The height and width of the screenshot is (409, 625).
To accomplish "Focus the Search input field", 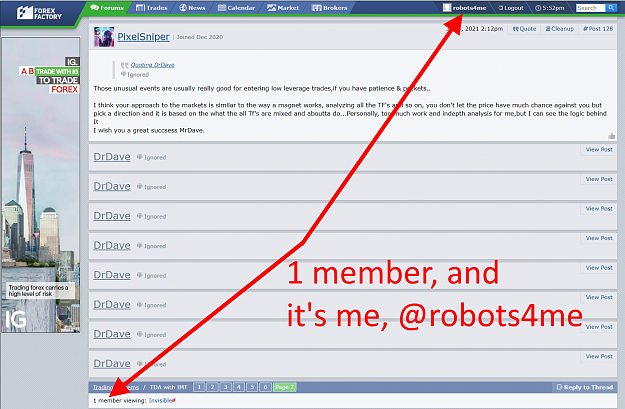I will click(590, 8).
